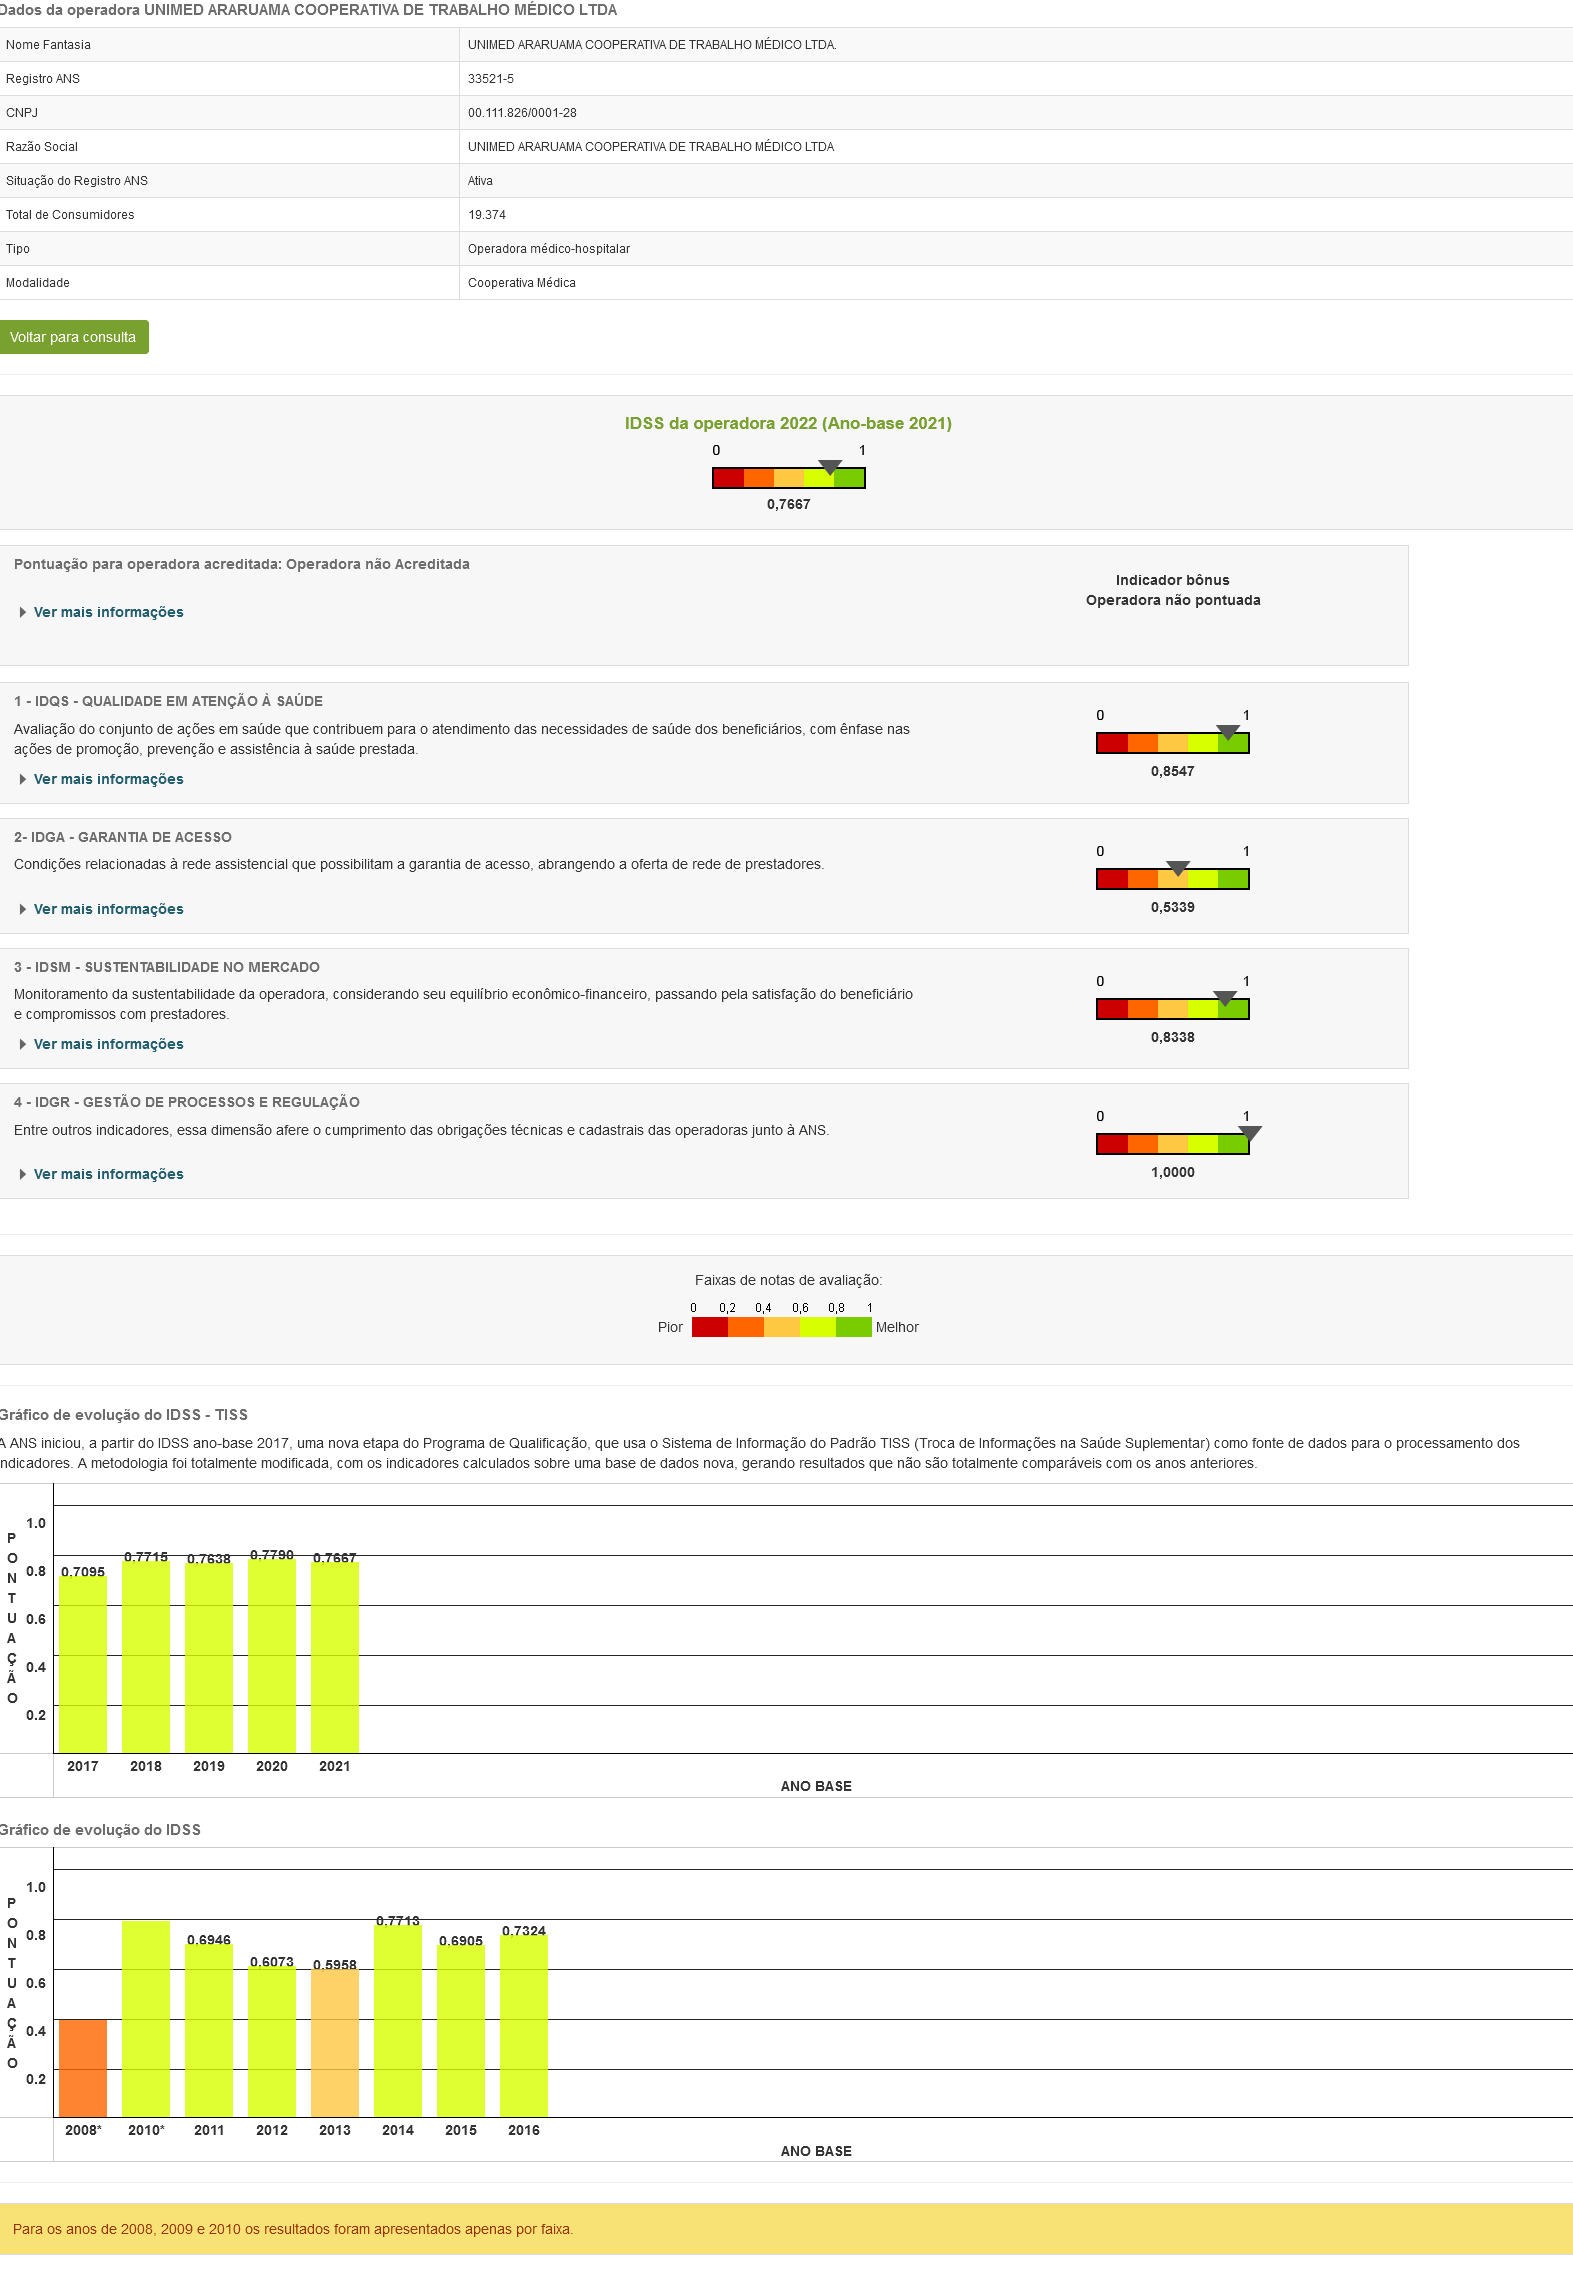This screenshot has height=2273, width=1573.
Task: Click the dark orange swatch in the Faixas legend
Action: tap(746, 1327)
